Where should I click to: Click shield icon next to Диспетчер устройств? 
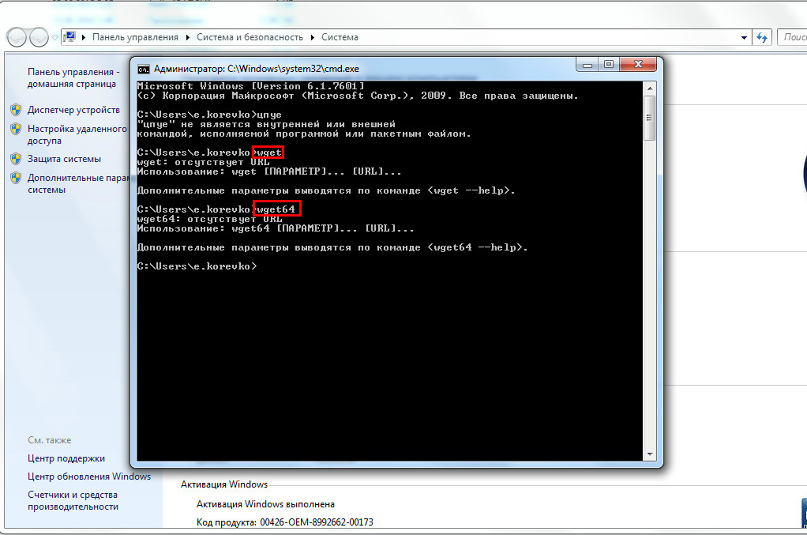[16, 109]
